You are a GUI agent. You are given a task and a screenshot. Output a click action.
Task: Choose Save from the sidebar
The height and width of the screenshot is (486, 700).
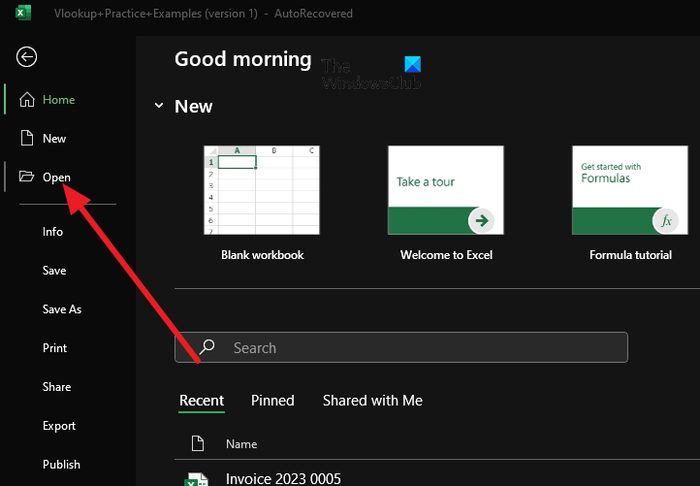tap(54, 270)
